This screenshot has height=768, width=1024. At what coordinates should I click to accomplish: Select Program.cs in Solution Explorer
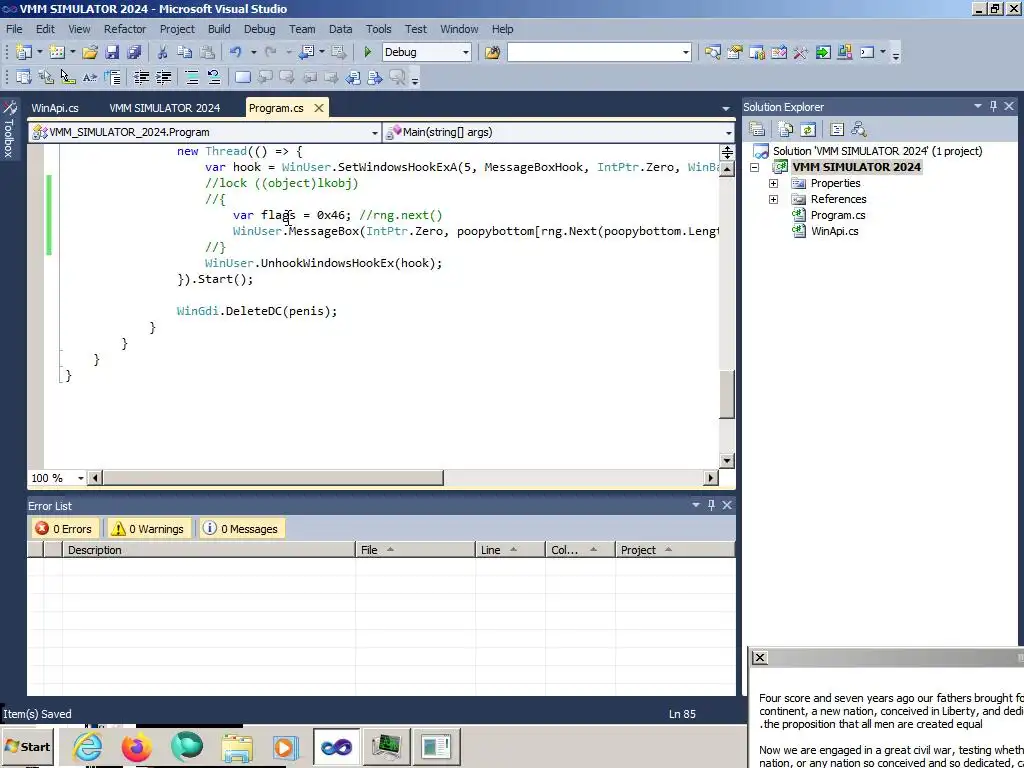coord(837,215)
